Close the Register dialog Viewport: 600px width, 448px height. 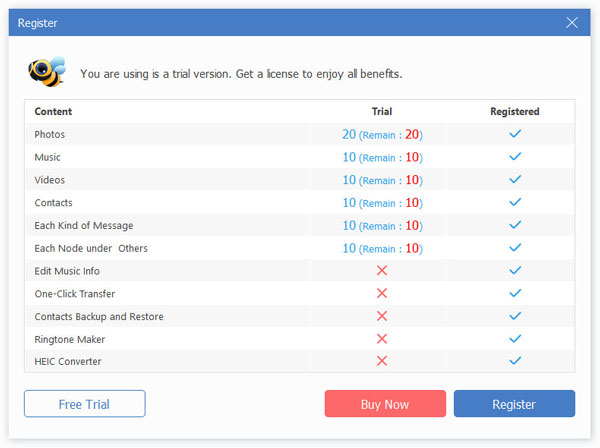point(572,23)
